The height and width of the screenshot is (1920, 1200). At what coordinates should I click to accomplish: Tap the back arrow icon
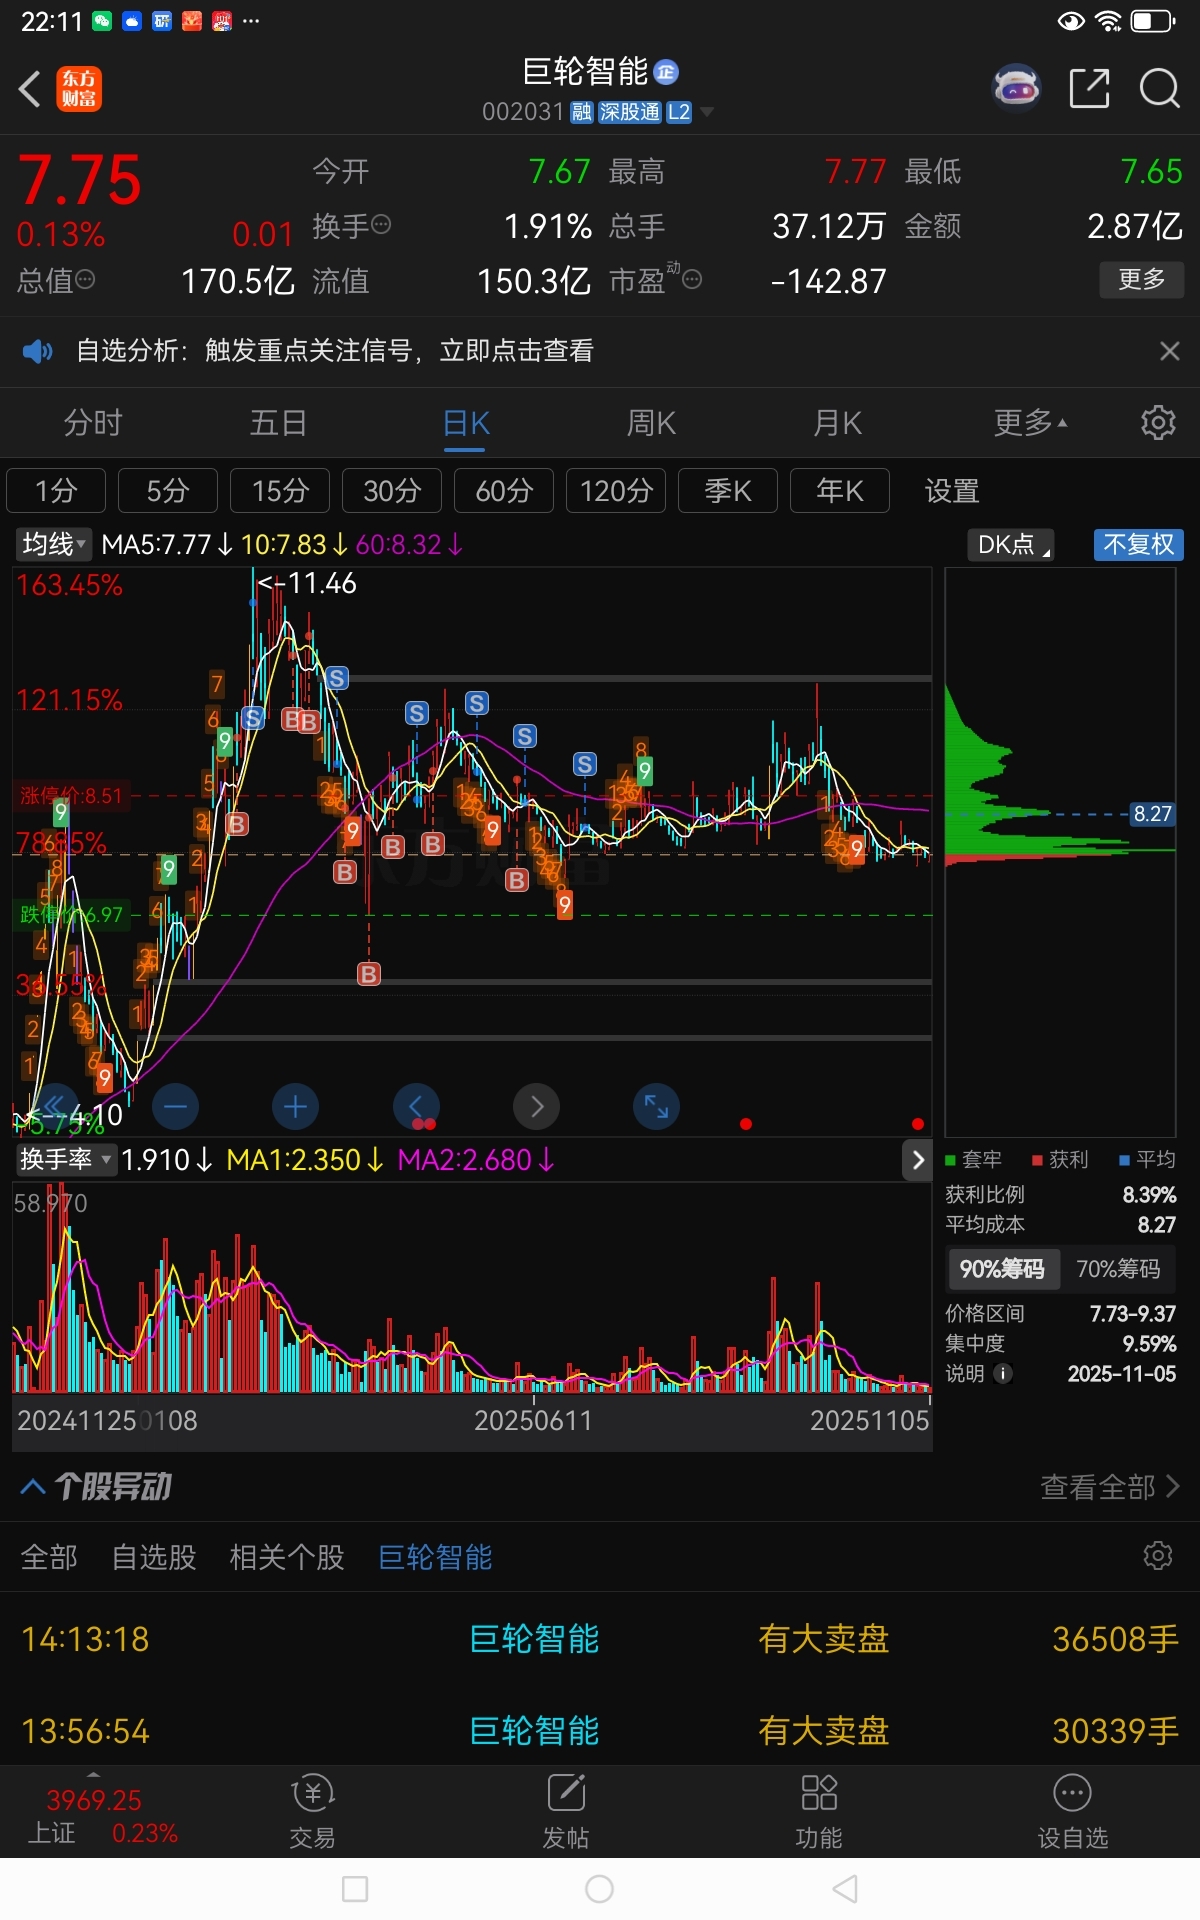pos(30,89)
